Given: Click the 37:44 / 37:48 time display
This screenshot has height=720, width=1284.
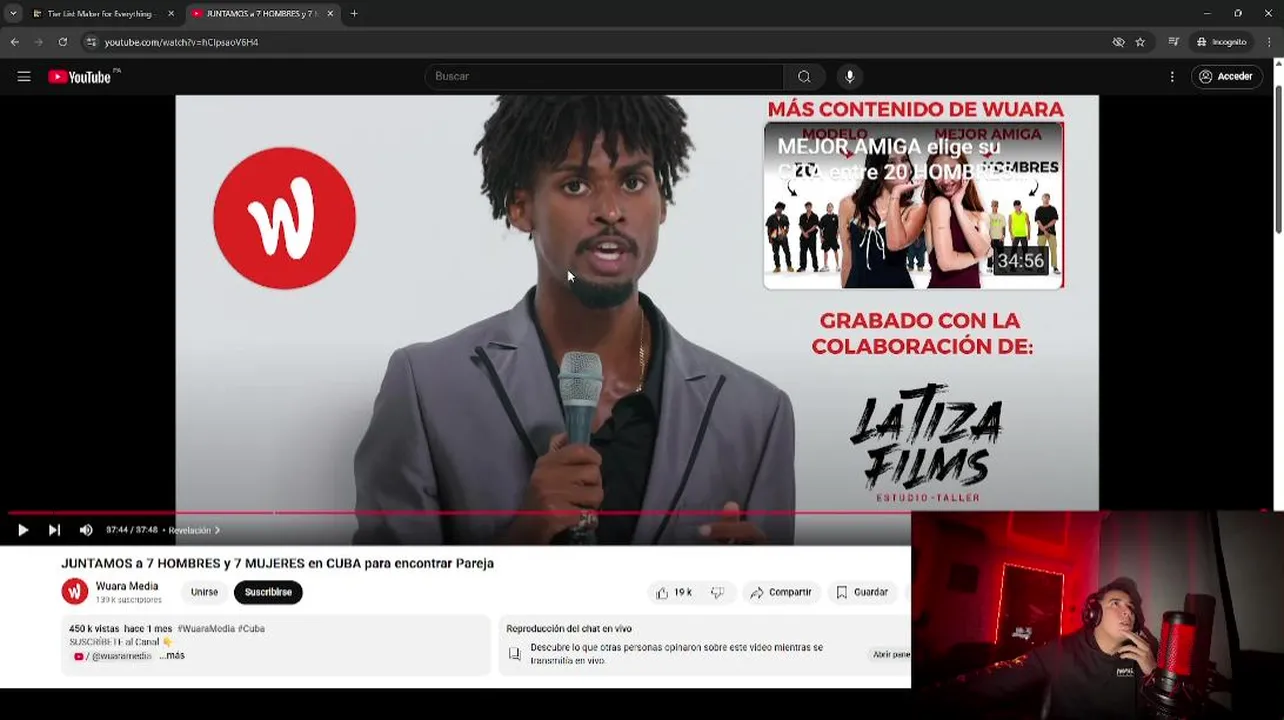Looking at the screenshot, I should pos(132,531).
